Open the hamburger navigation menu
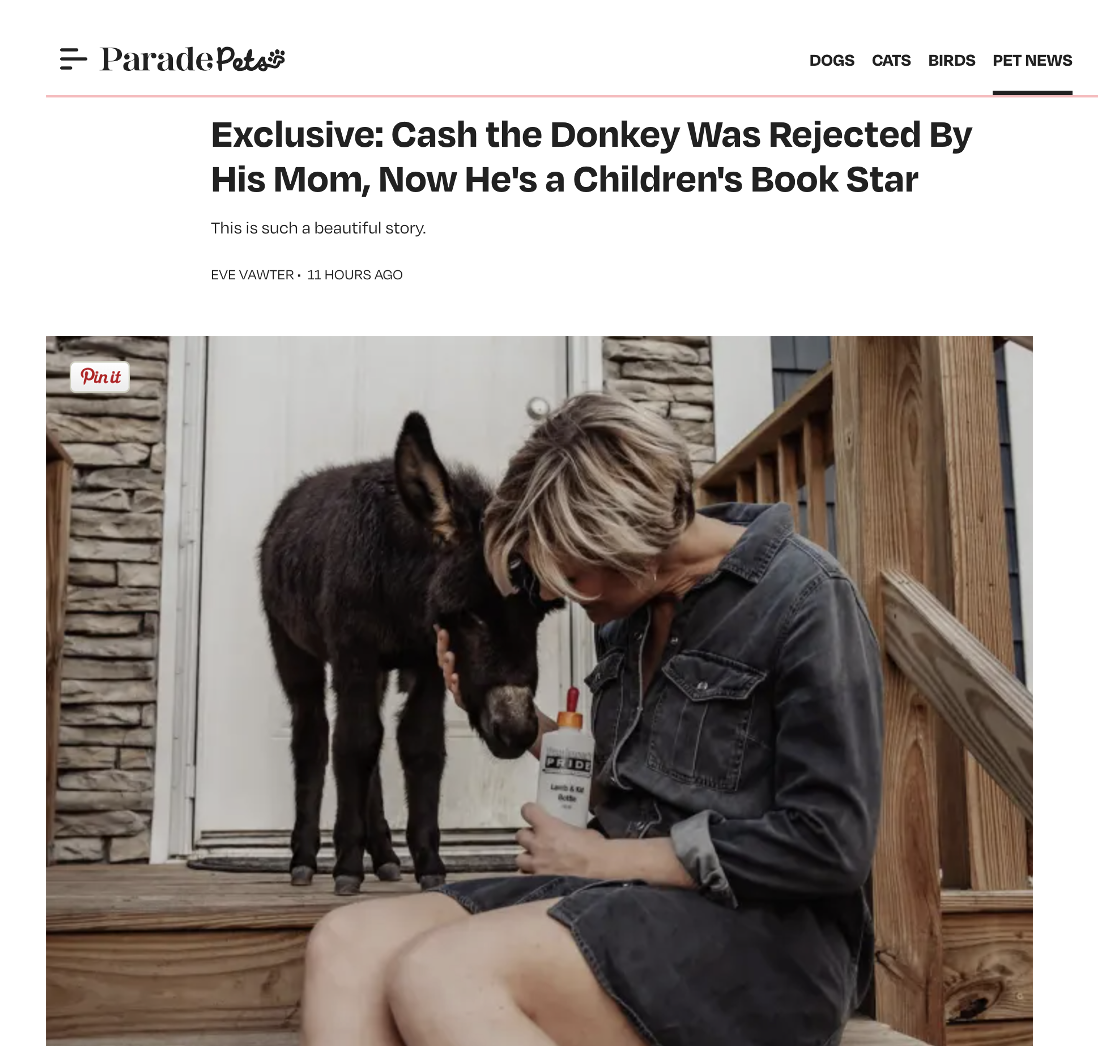This screenshot has width=1098, height=1060. coord(74,60)
